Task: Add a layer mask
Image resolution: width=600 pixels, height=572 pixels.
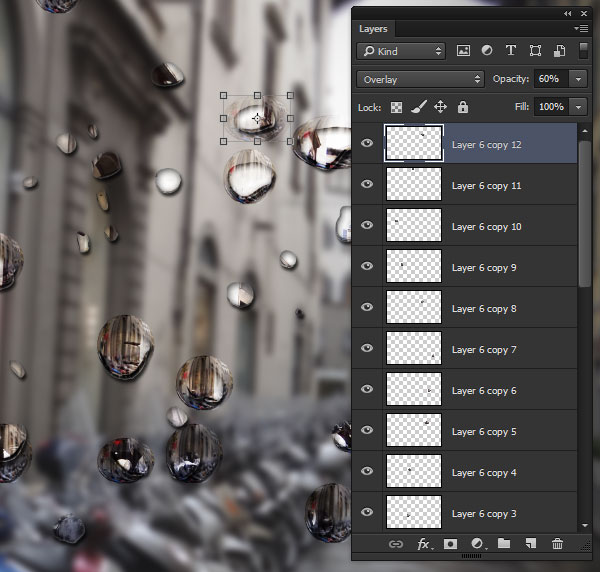Action: click(450, 544)
